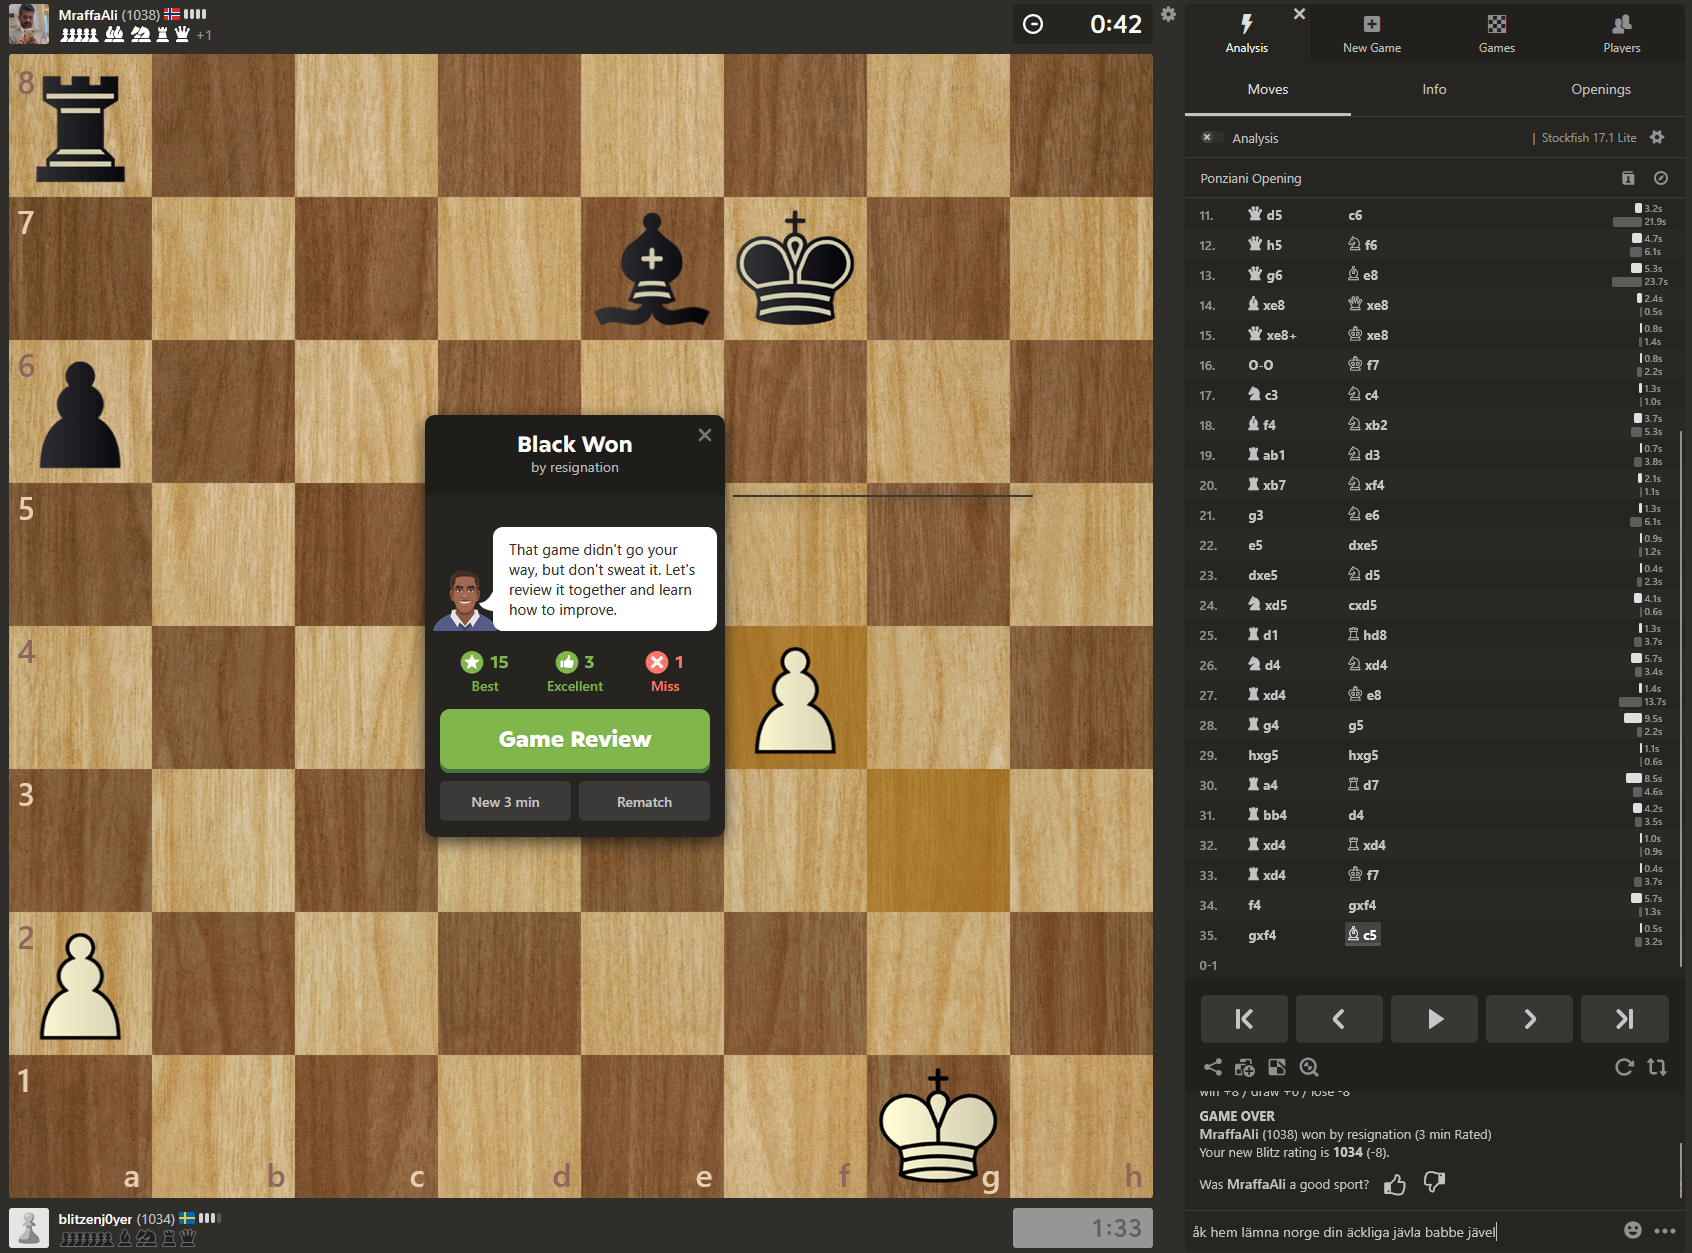Open the magnifier analysis icon below navigation

[1309, 1067]
